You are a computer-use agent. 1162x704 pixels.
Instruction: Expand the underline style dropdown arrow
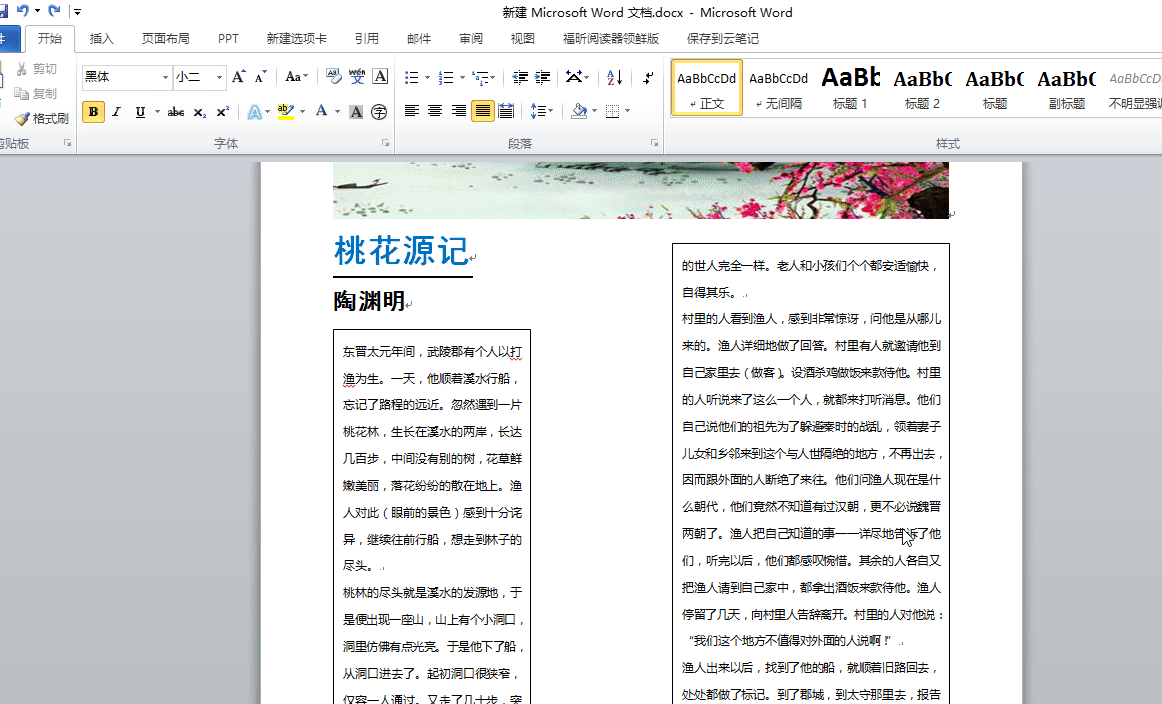click(157, 112)
